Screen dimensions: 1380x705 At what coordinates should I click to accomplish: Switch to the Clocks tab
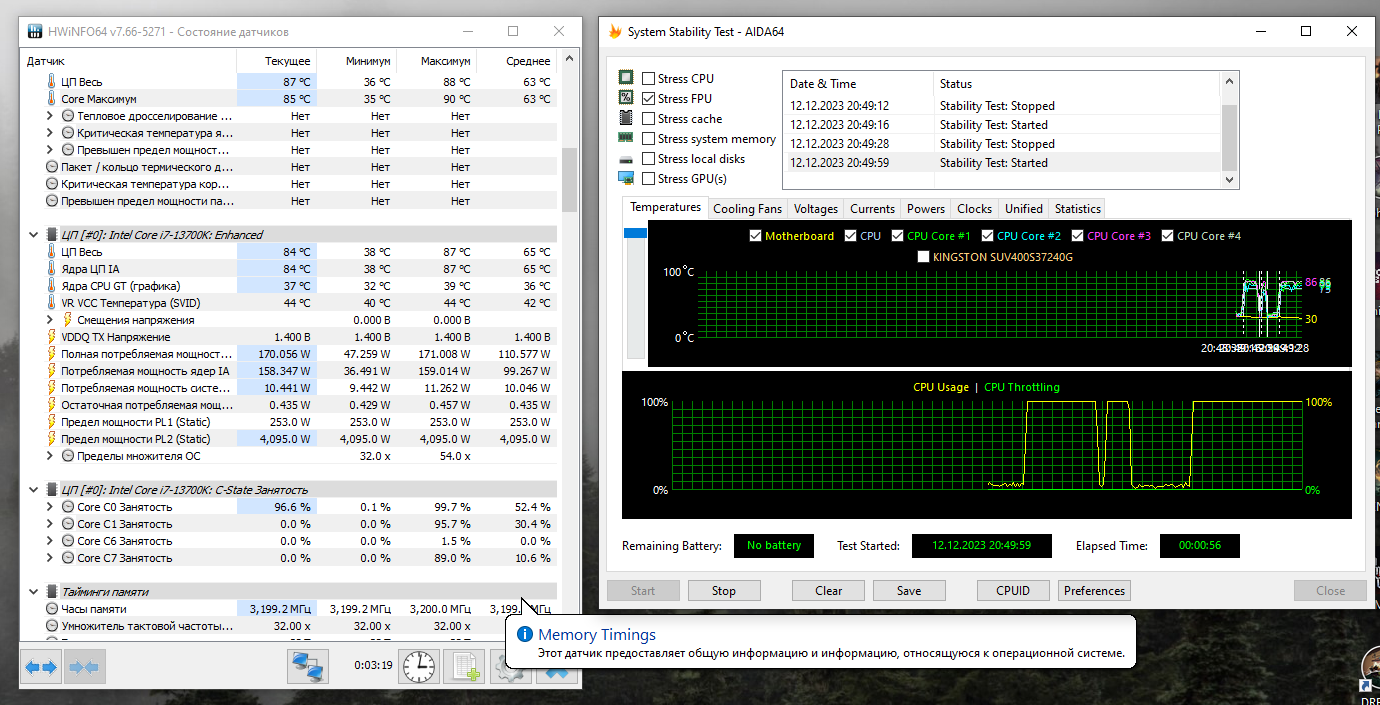tap(974, 209)
